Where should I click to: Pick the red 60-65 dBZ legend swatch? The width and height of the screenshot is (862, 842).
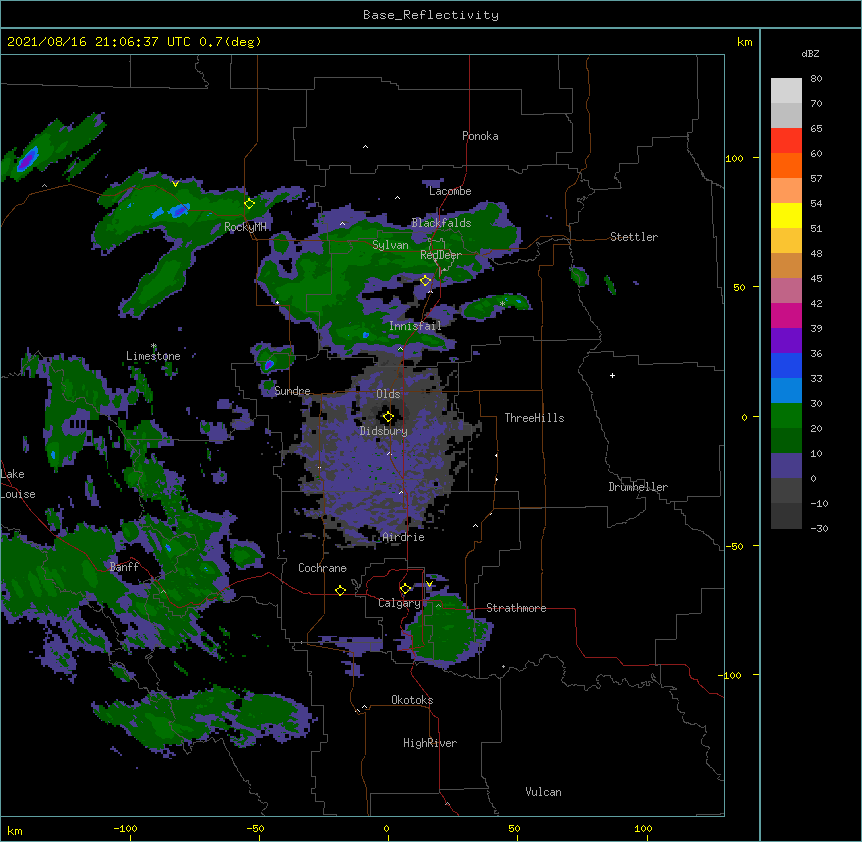tap(786, 141)
